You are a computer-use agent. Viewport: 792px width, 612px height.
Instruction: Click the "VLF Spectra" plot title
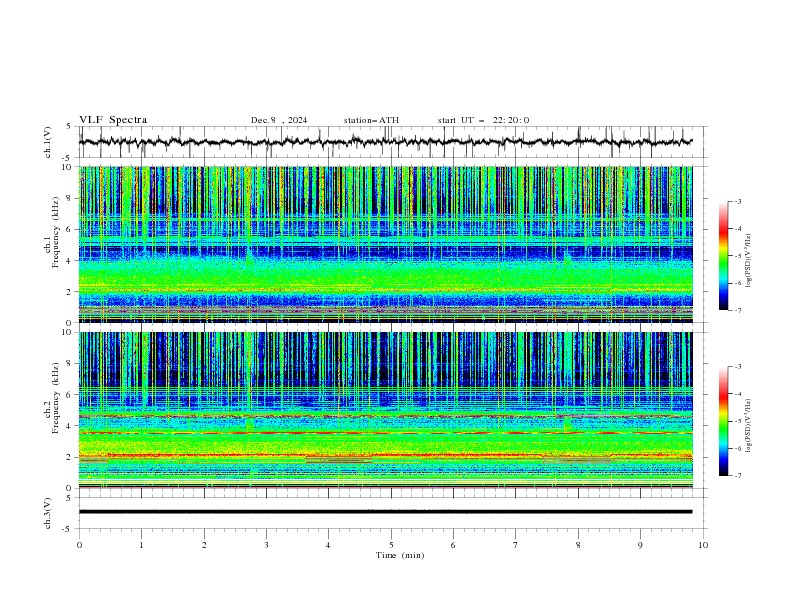click(x=113, y=120)
